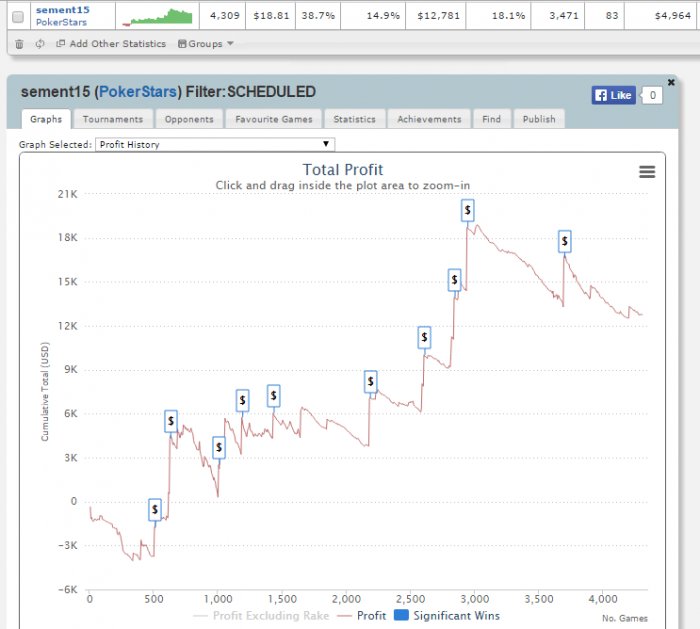Viewport: 700px width, 629px height.
Task: Toggle Significant Wins blue legend swatch
Action: pyautogui.click(x=401, y=615)
